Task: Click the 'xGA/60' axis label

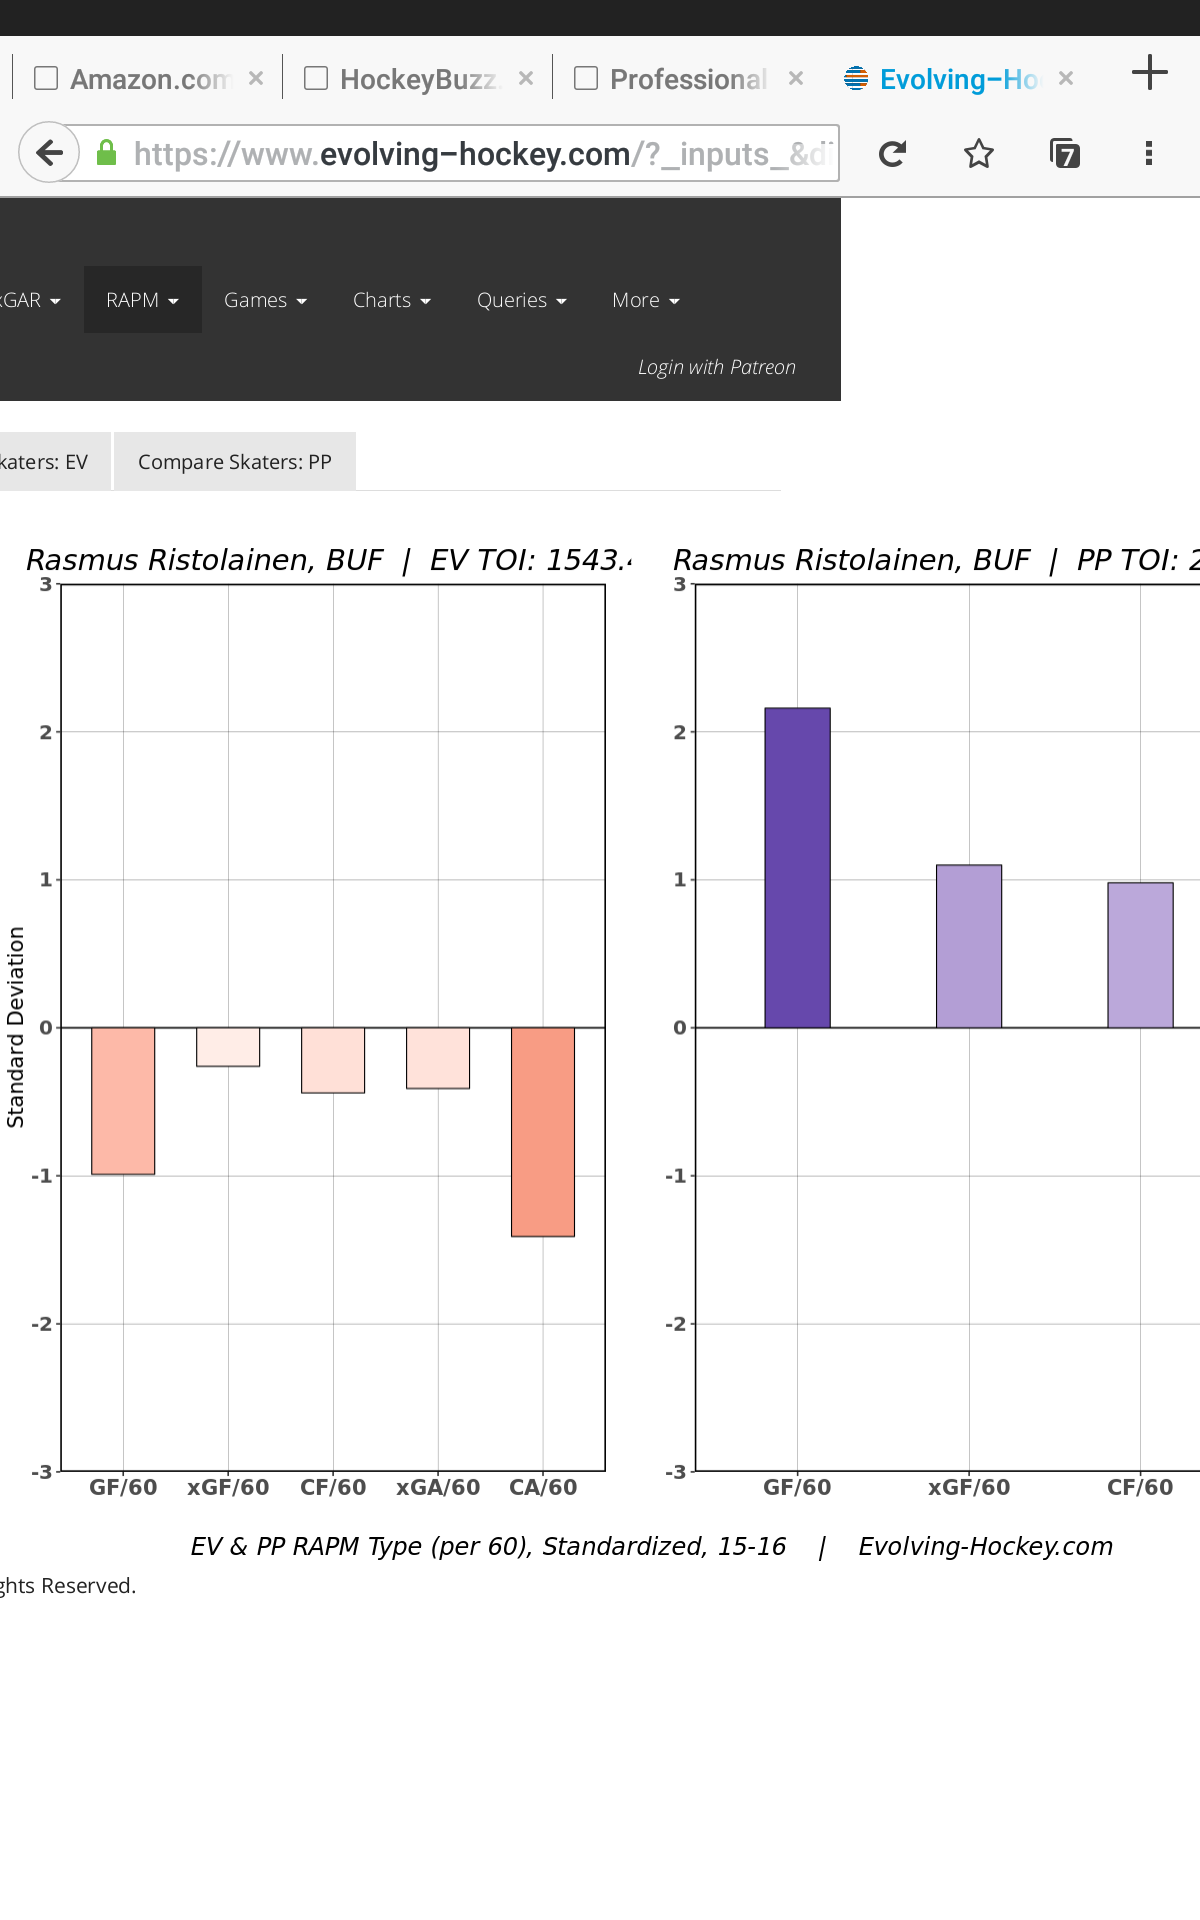Action: click(438, 1487)
